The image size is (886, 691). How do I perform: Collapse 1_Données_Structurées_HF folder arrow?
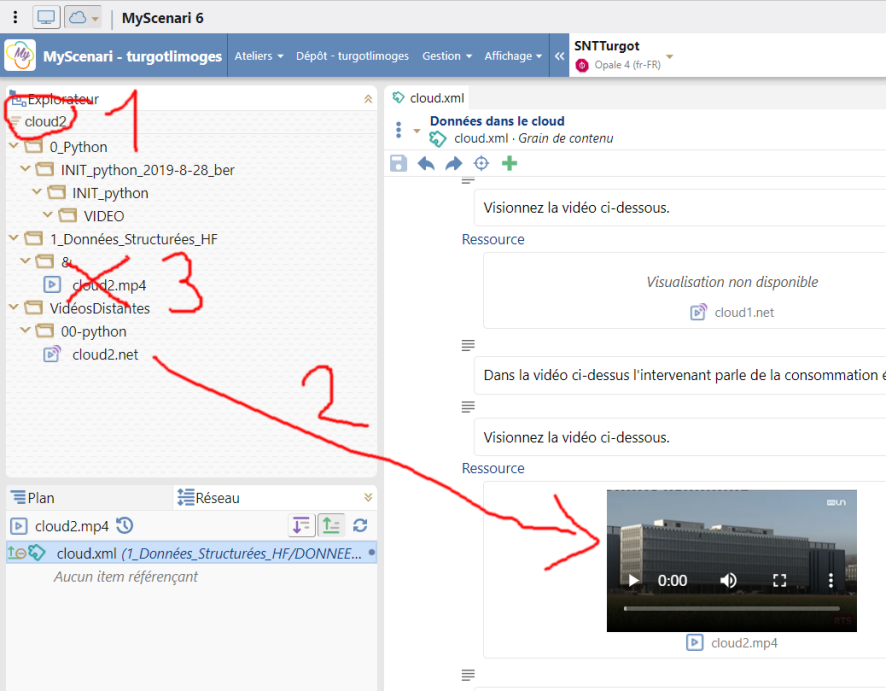pos(14,238)
